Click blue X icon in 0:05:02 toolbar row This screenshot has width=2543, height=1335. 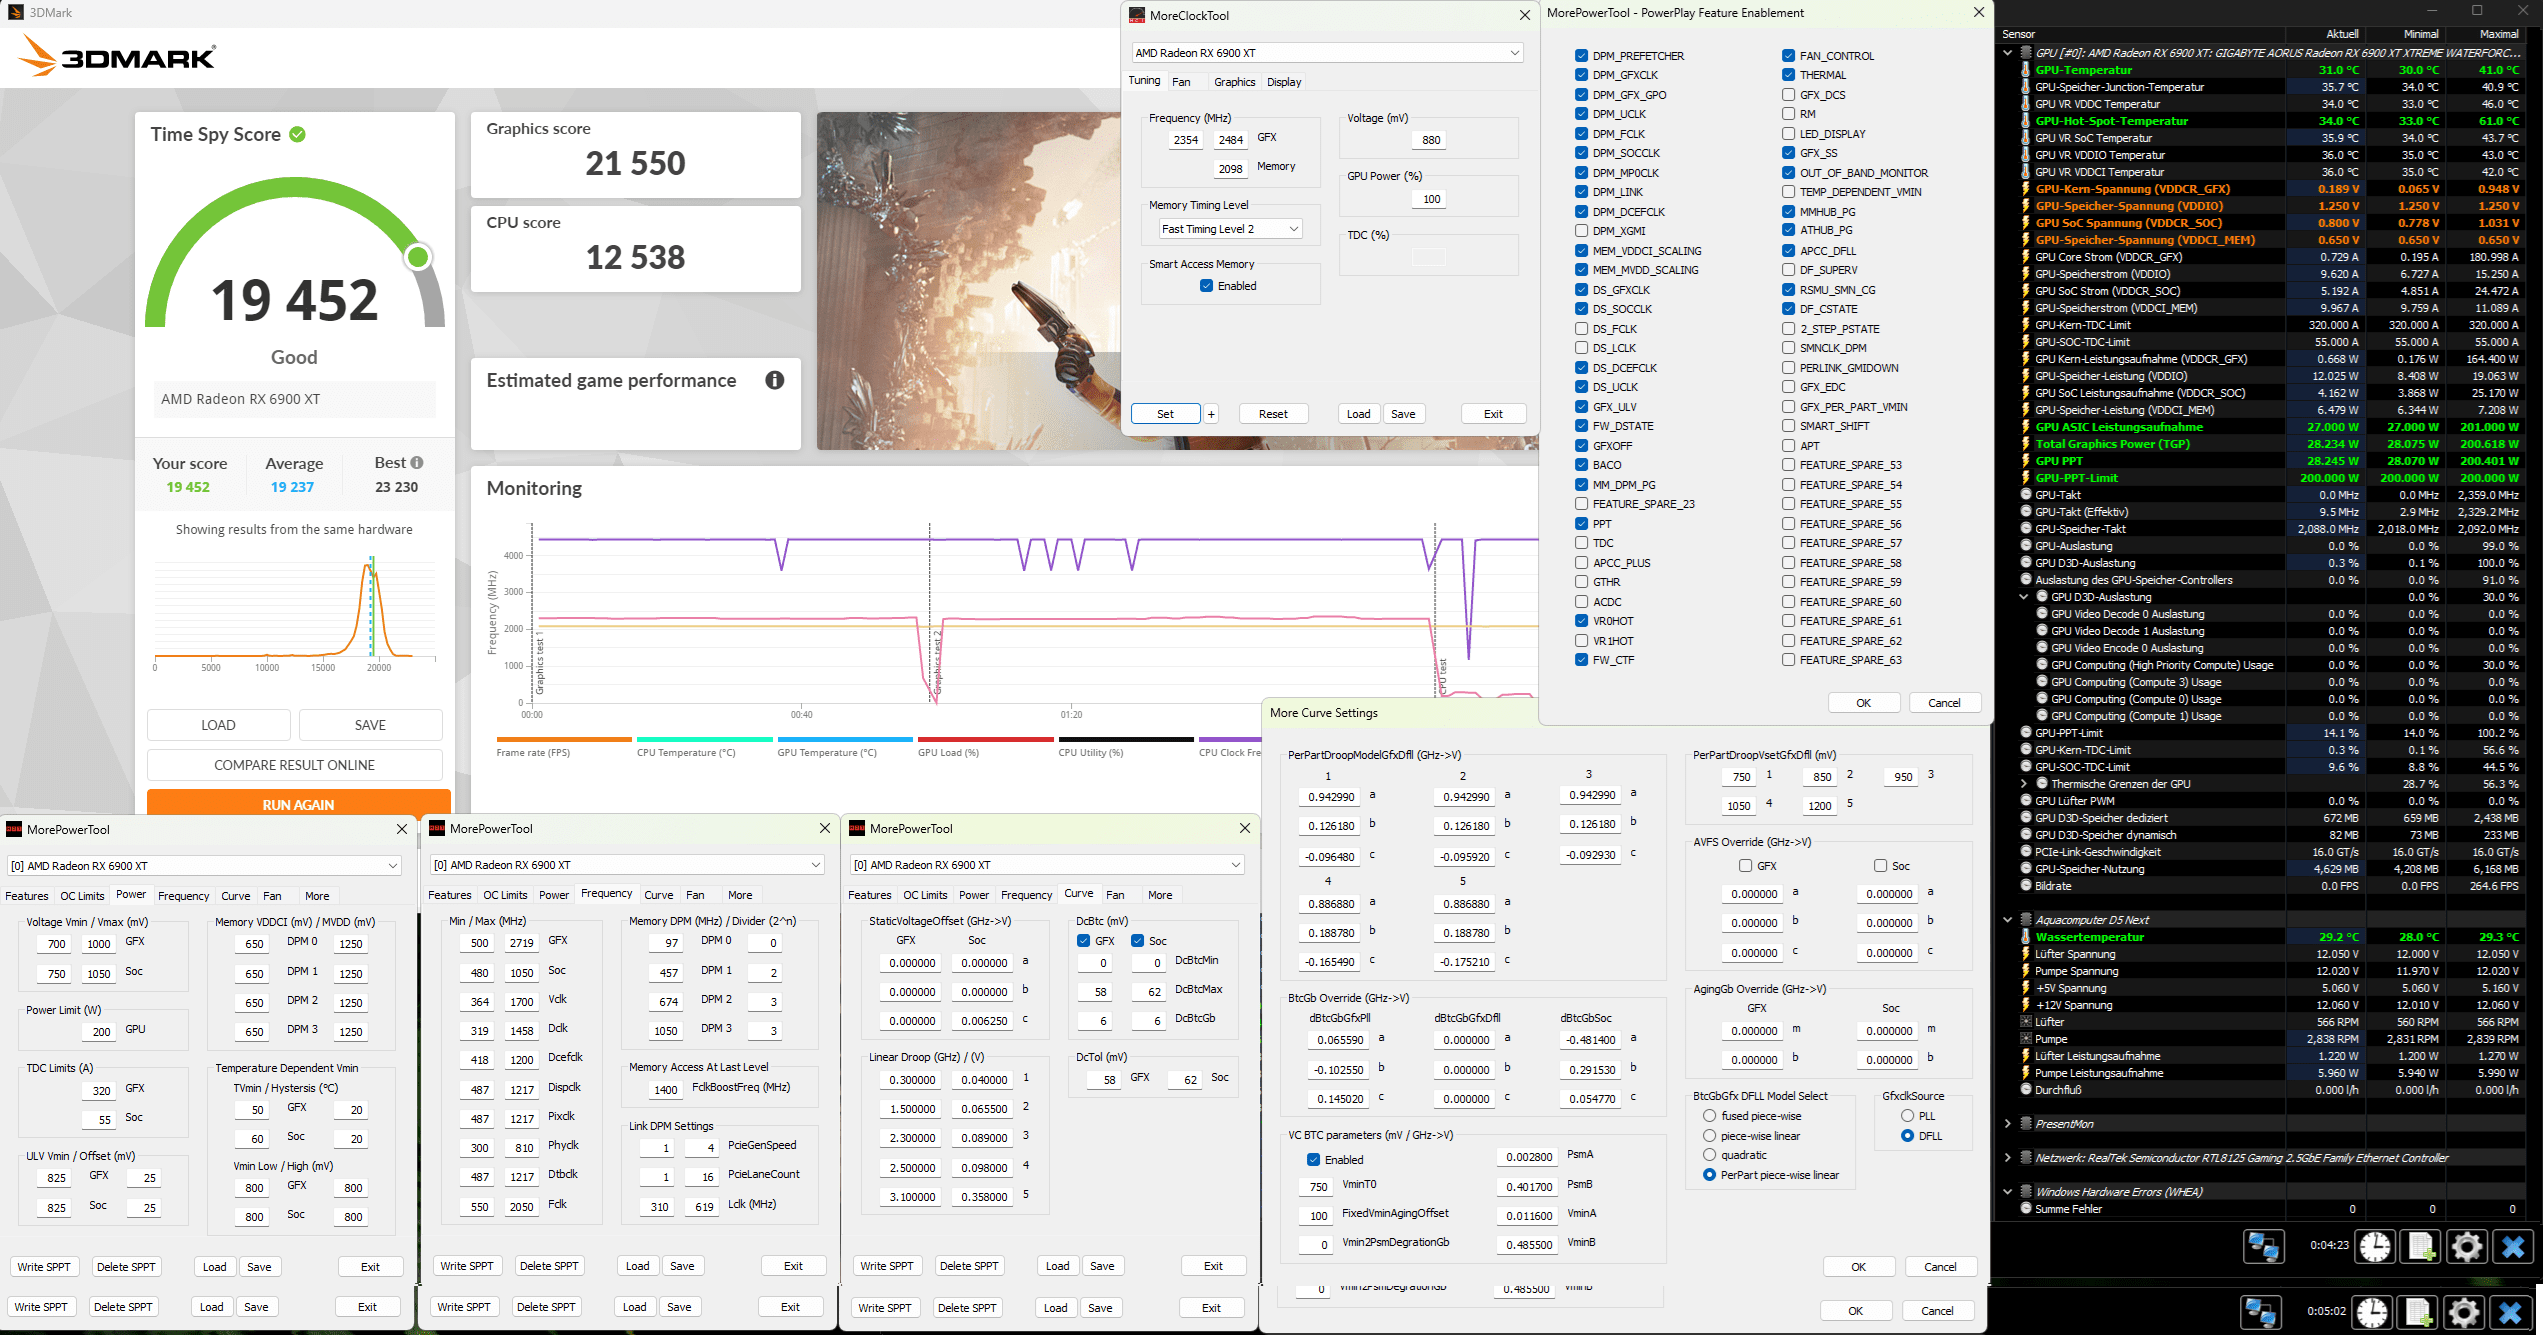[2510, 1312]
